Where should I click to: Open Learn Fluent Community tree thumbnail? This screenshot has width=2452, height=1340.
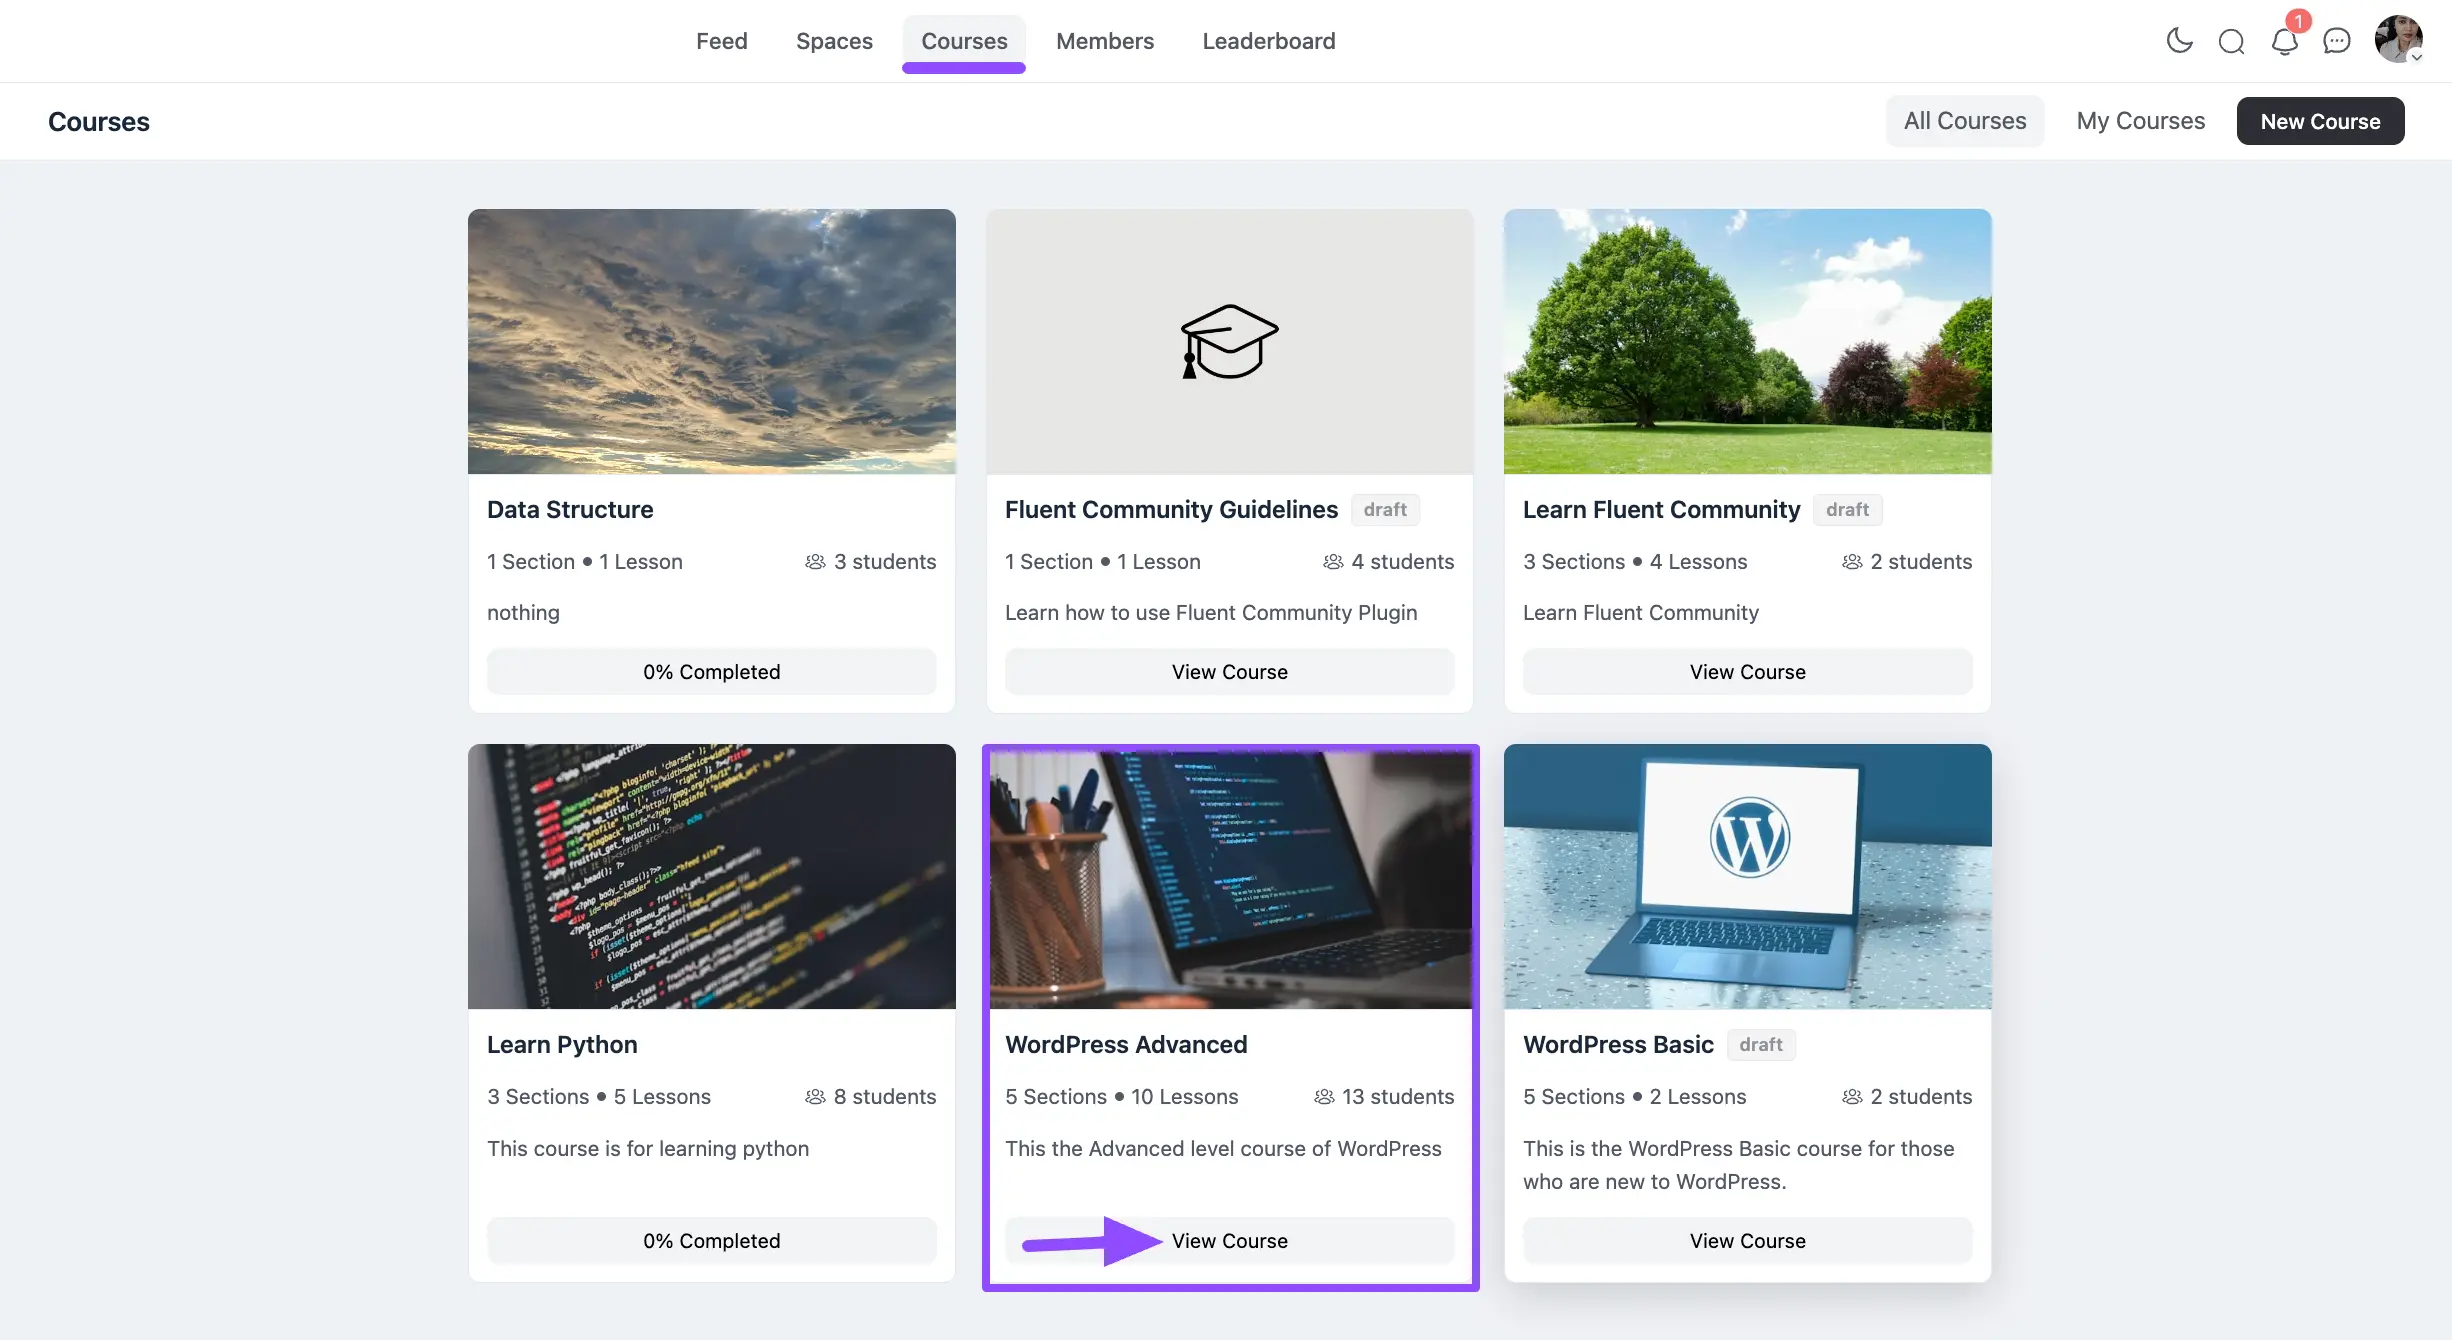1748,341
